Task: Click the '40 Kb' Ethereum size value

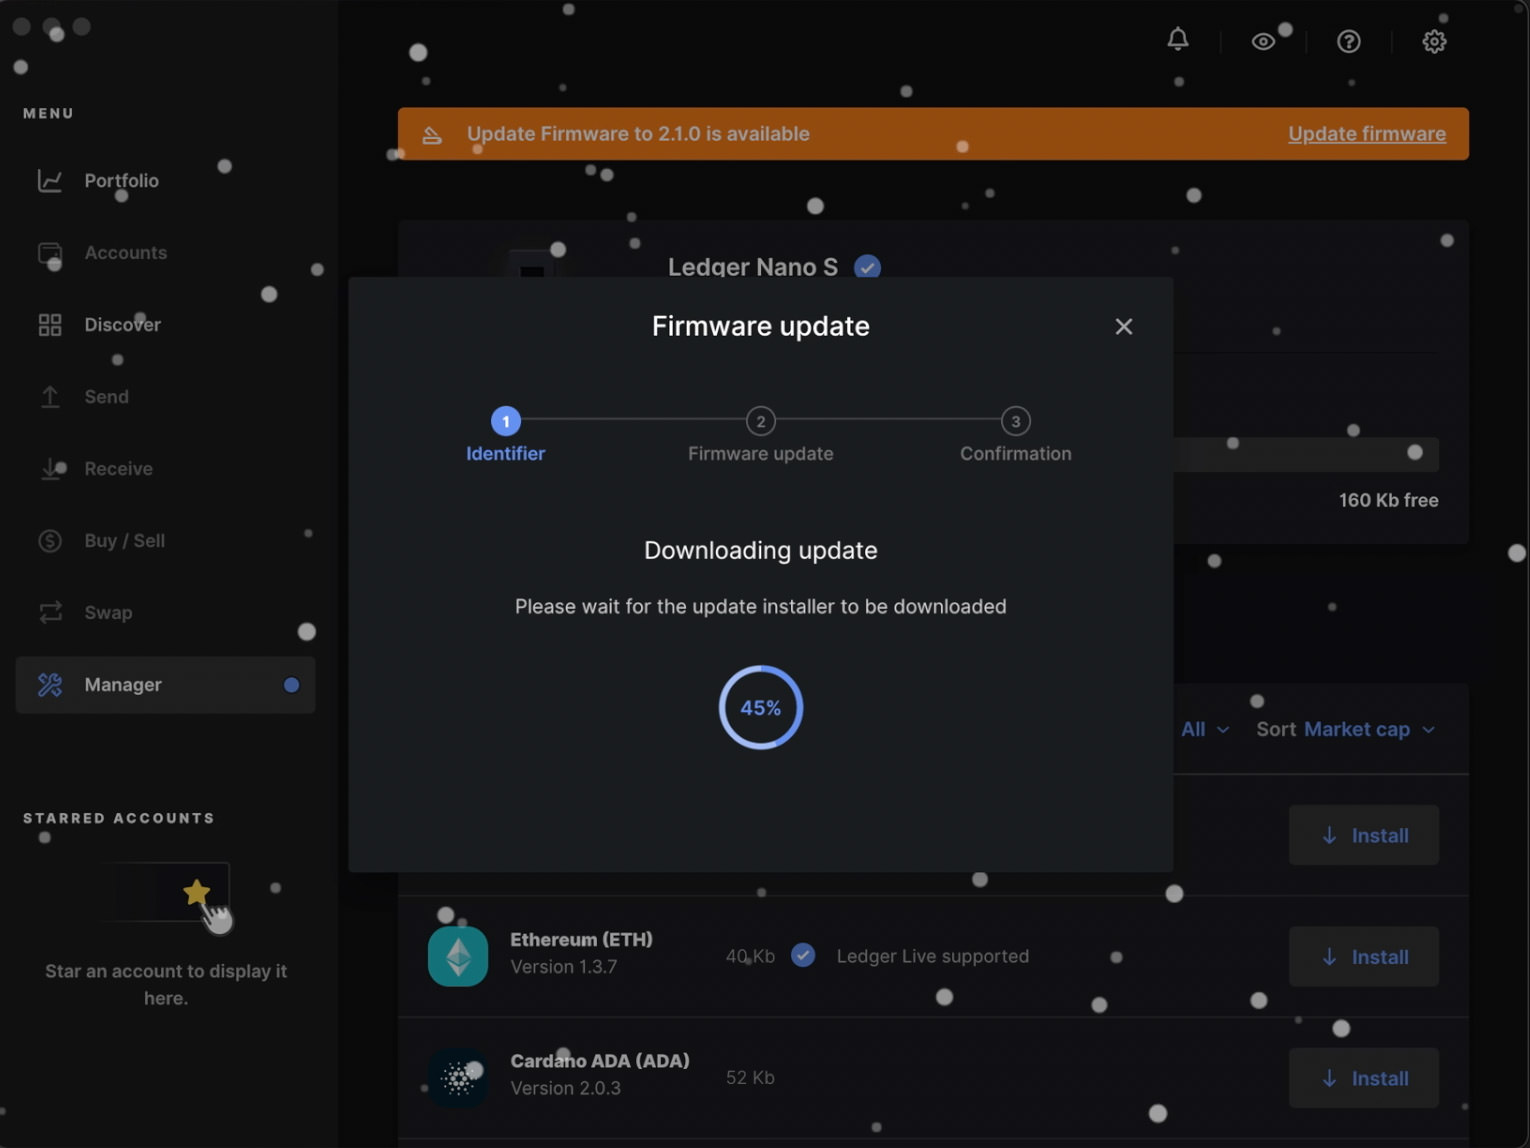Action: (750, 957)
